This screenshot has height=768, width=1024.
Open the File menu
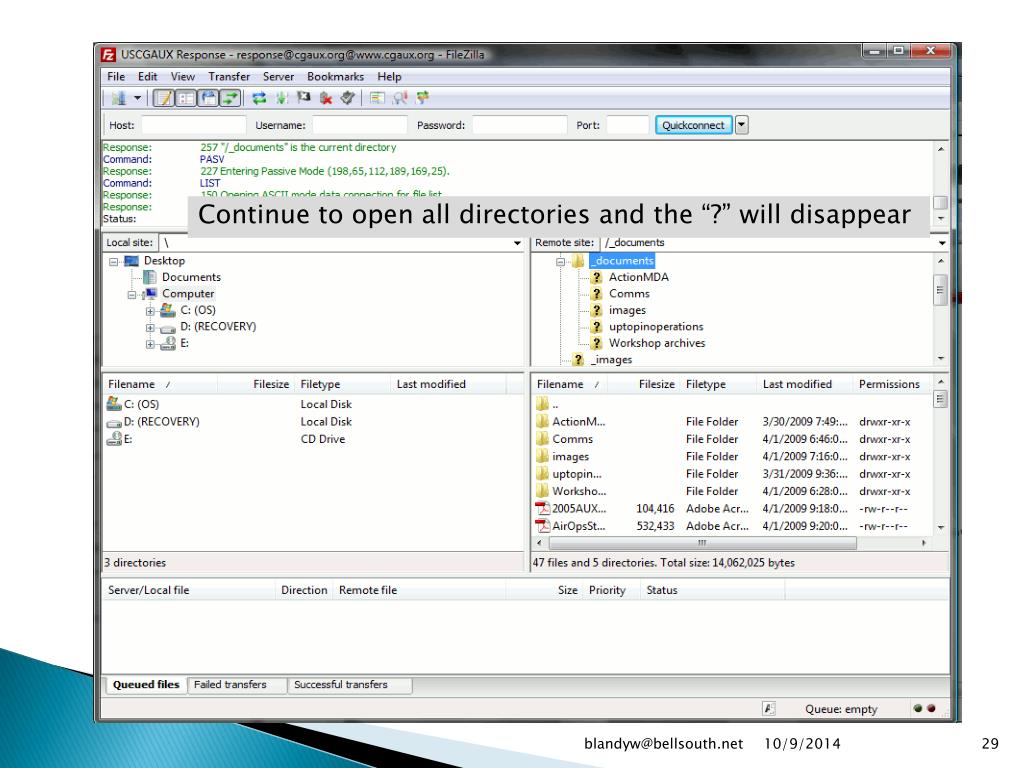[116, 76]
